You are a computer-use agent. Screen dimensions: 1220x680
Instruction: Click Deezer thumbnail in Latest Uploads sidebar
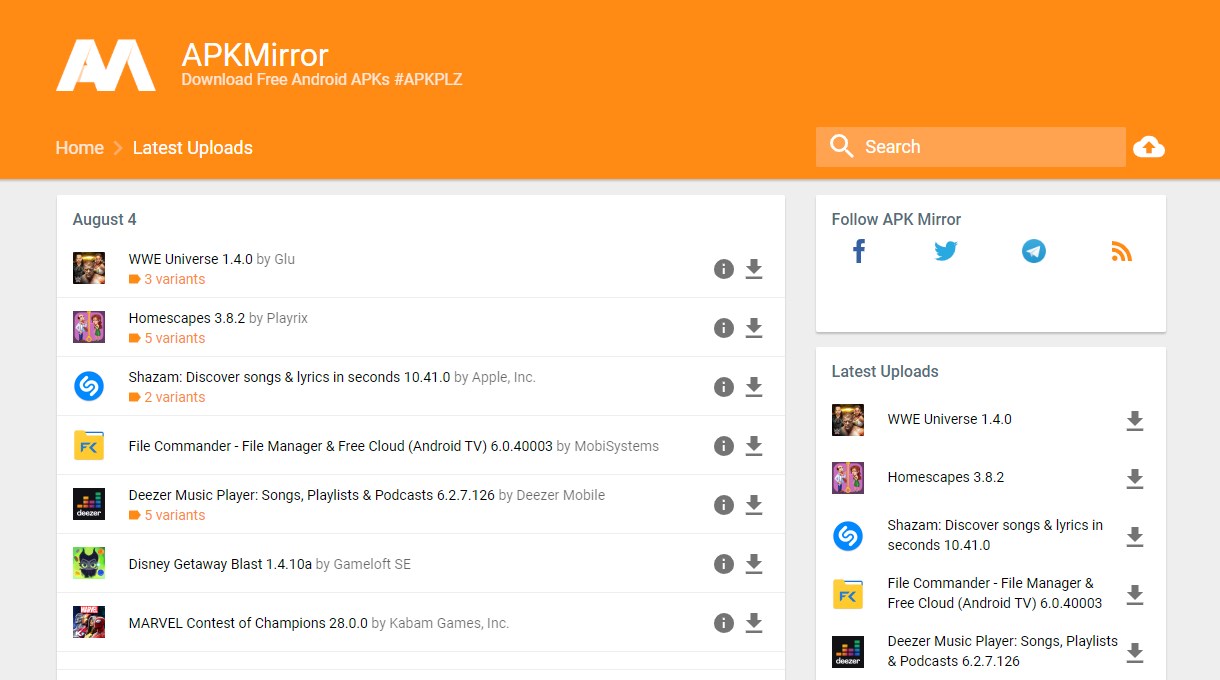848,652
